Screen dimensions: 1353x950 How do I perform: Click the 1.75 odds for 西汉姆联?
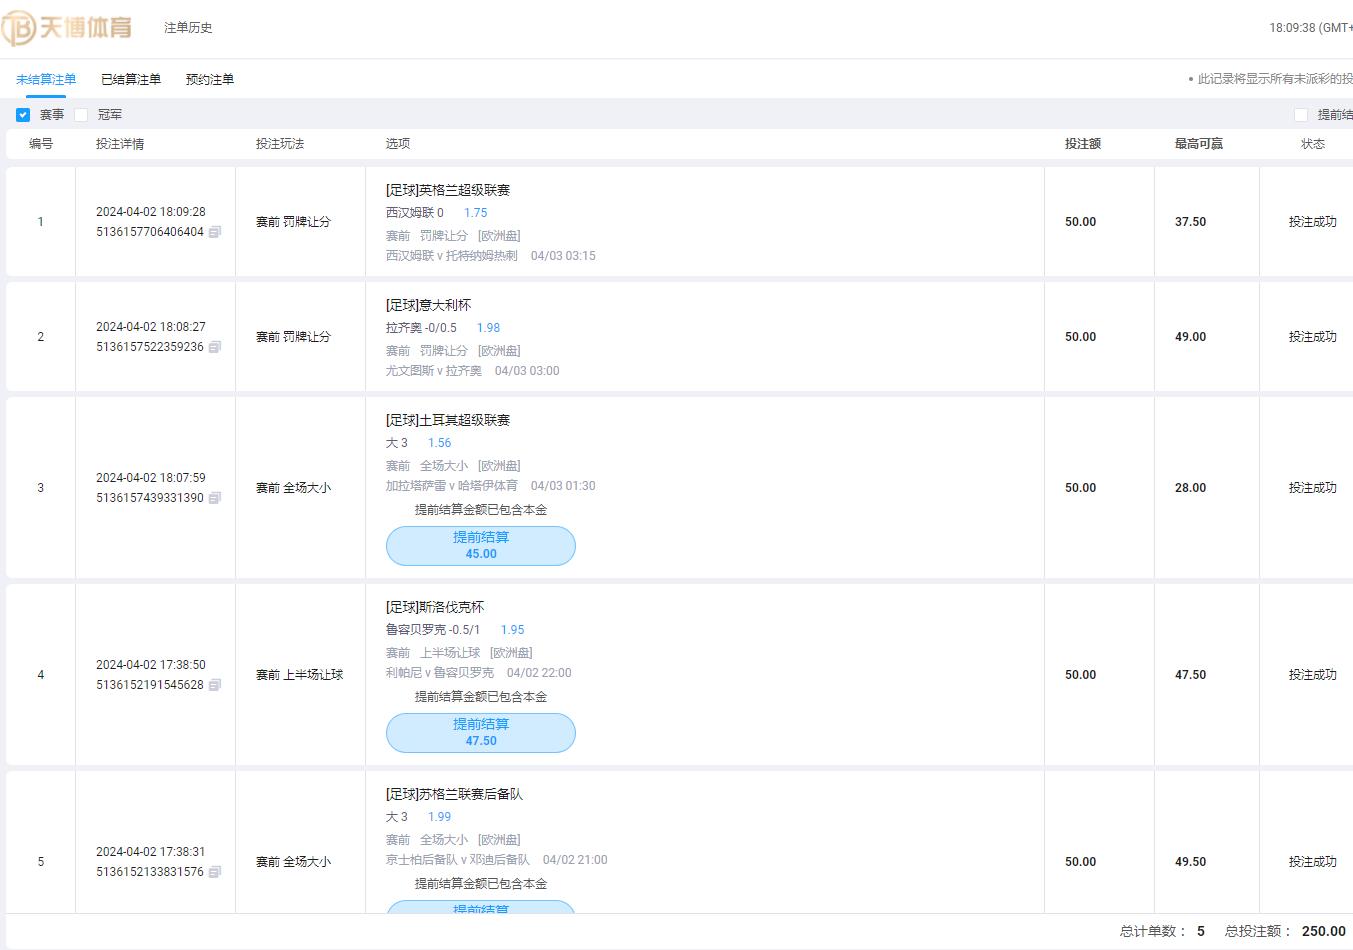(475, 213)
